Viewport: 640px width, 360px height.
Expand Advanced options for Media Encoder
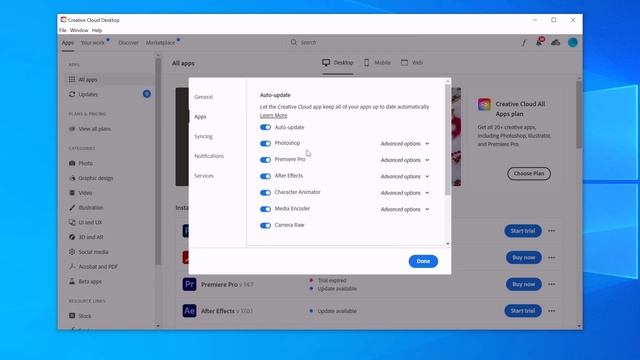coord(405,209)
